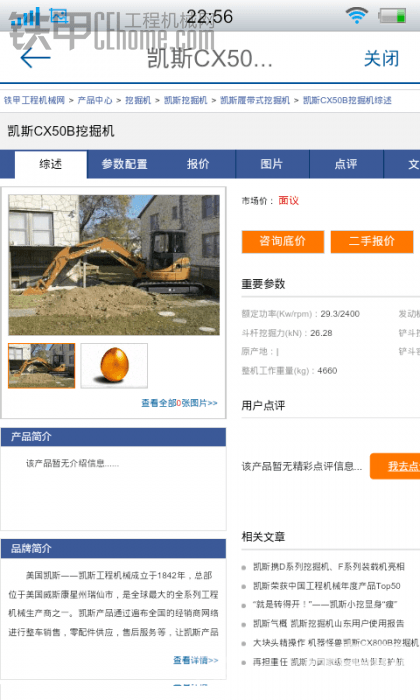Switch to the 报价 tab
The height and width of the screenshot is (700, 420).
[198, 164]
